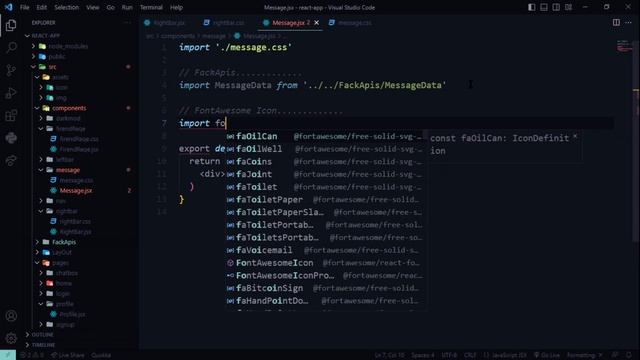
Task: Open Explorer panel more actions ellipsis
Action: (128, 23)
